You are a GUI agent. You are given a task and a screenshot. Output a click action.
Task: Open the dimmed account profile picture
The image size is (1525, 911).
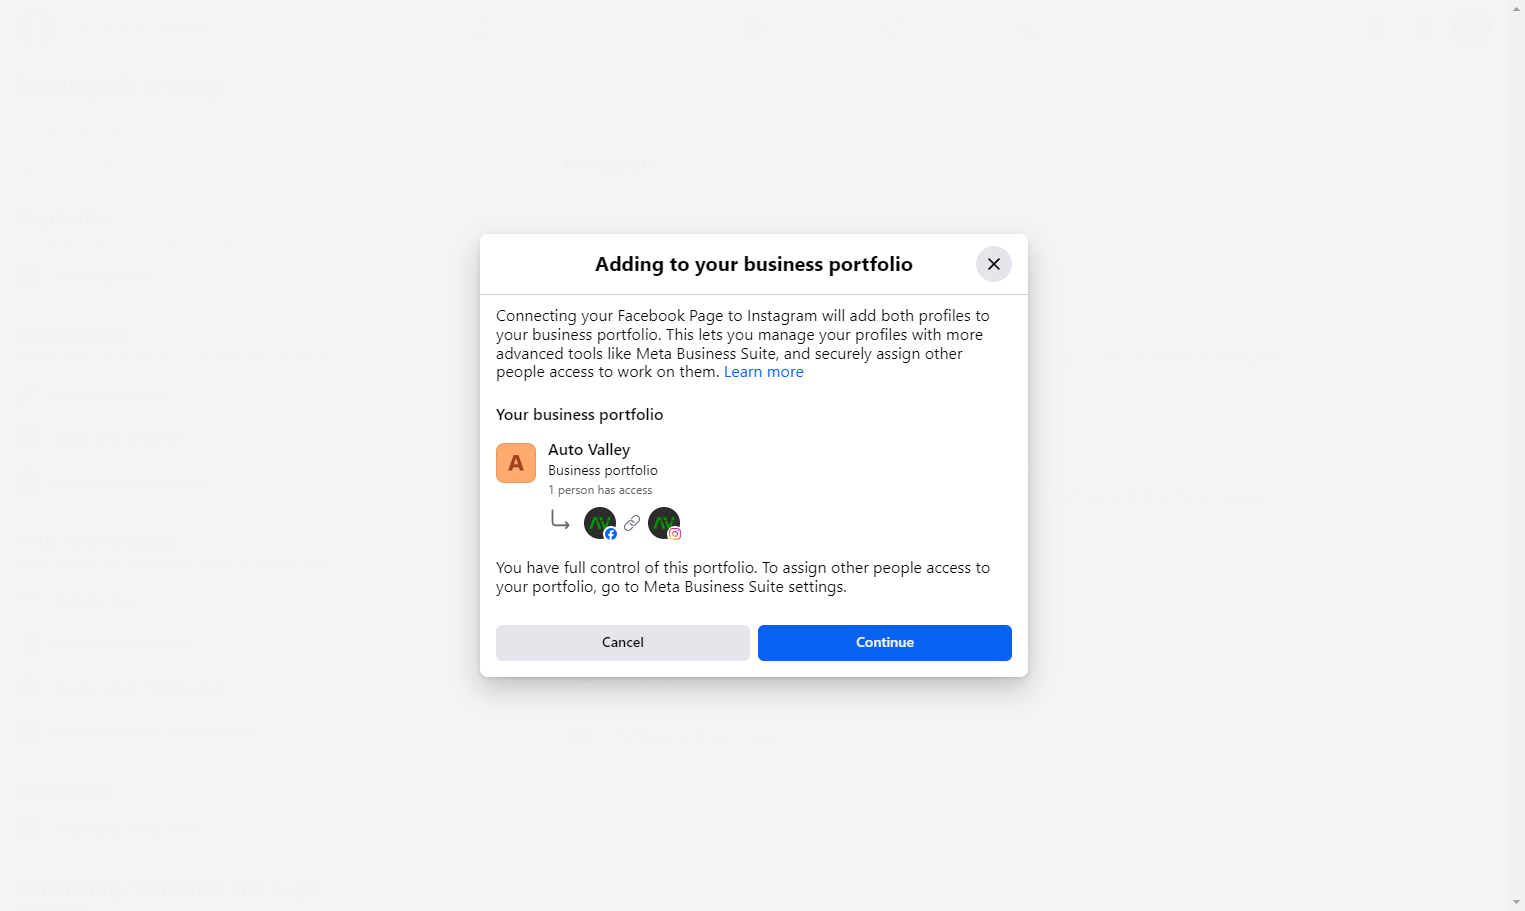(1471, 28)
